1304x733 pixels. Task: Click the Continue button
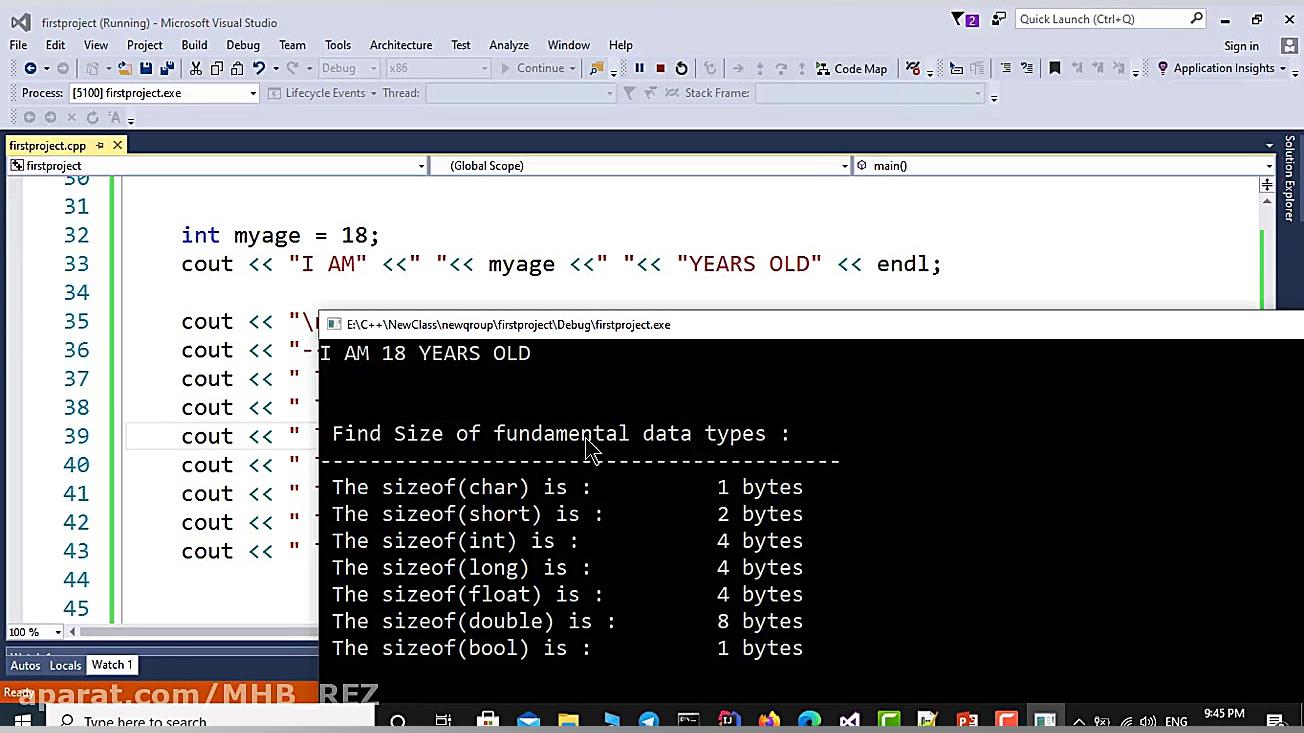coord(532,68)
